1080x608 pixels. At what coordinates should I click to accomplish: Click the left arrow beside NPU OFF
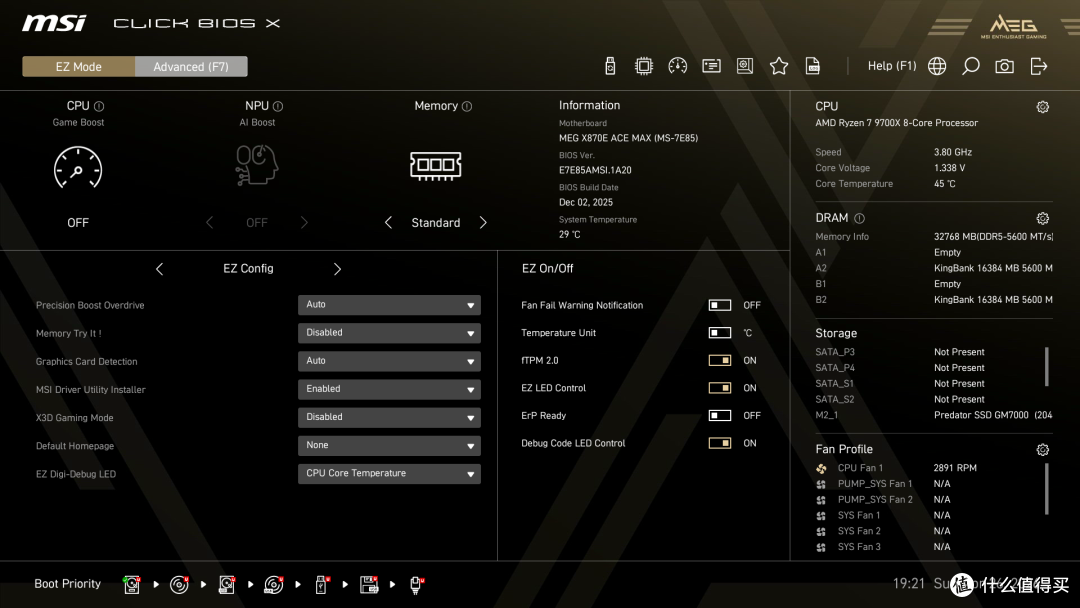pos(209,222)
